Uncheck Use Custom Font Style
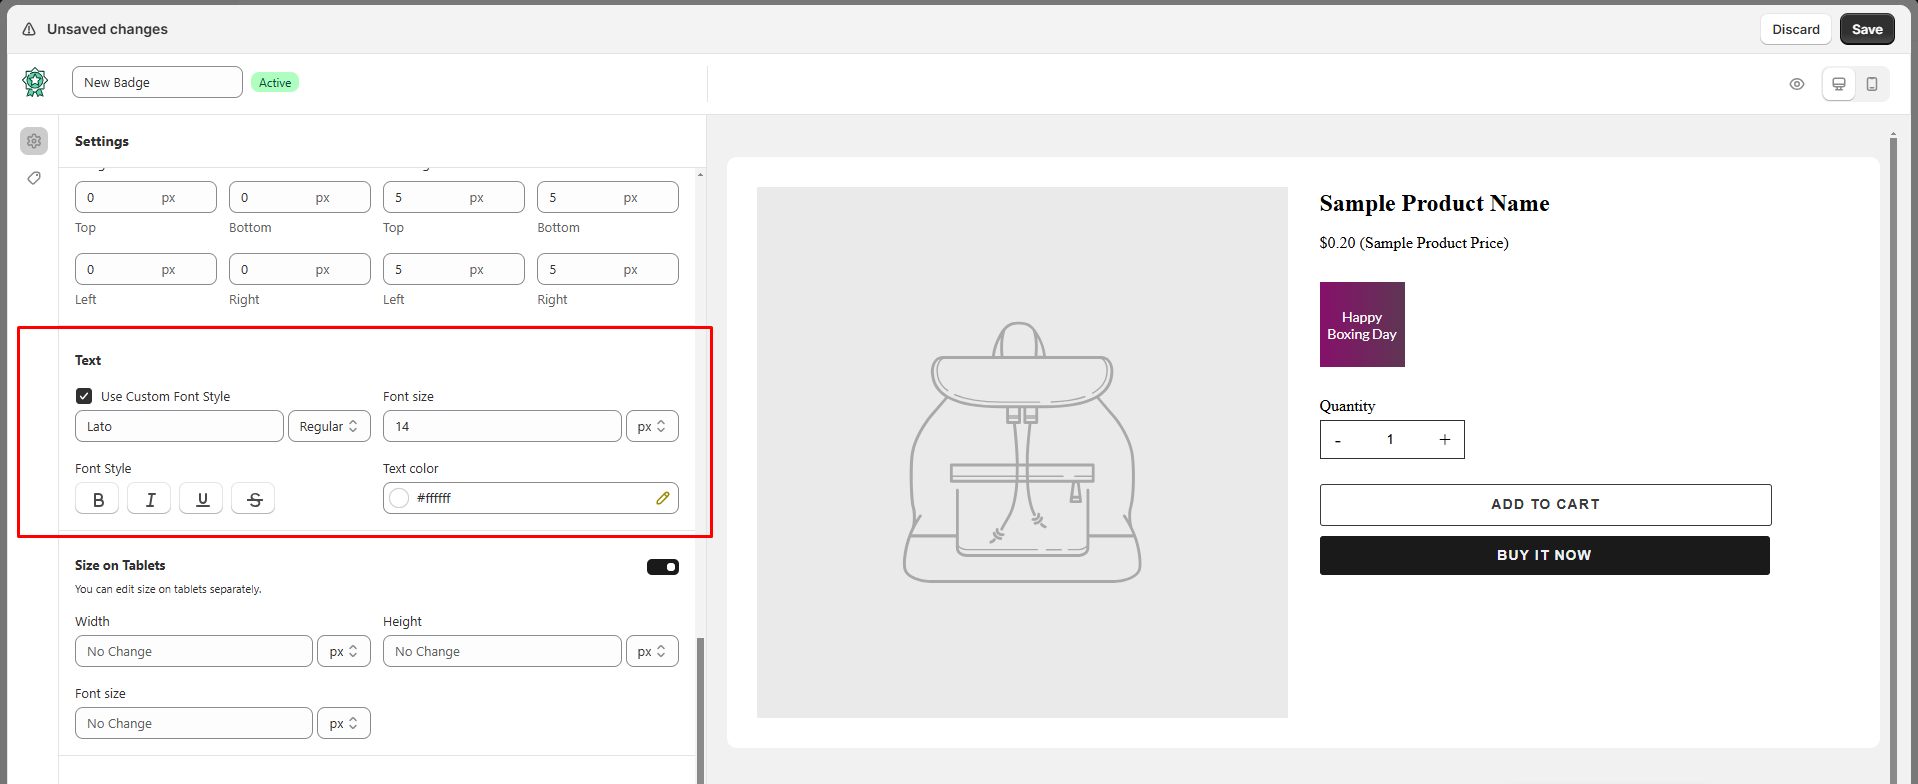The height and width of the screenshot is (784, 1918). click(x=84, y=396)
